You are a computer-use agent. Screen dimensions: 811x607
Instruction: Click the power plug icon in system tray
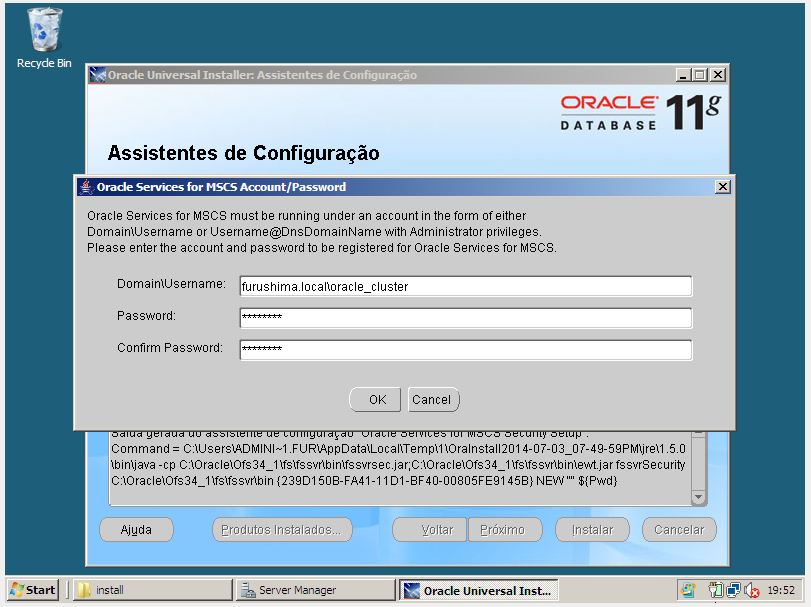coord(716,589)
